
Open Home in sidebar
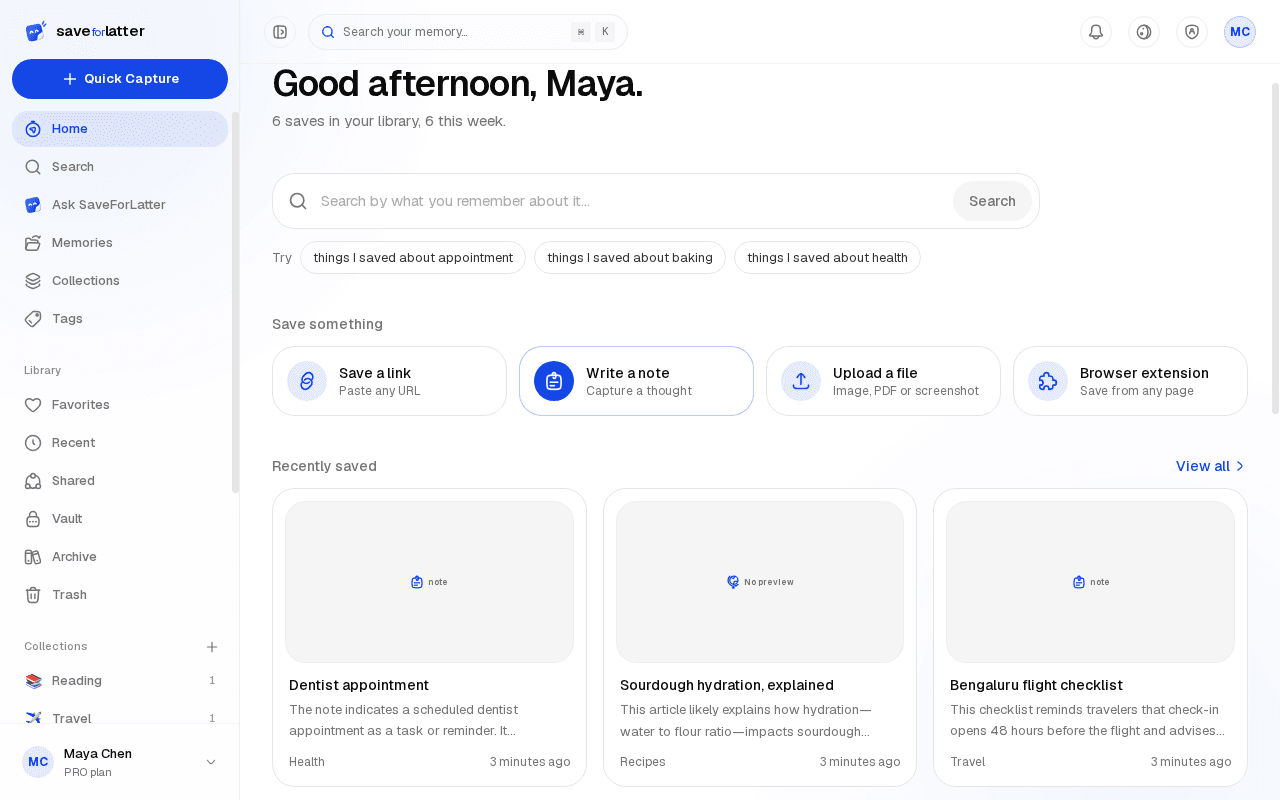click(x=120, y=129)
